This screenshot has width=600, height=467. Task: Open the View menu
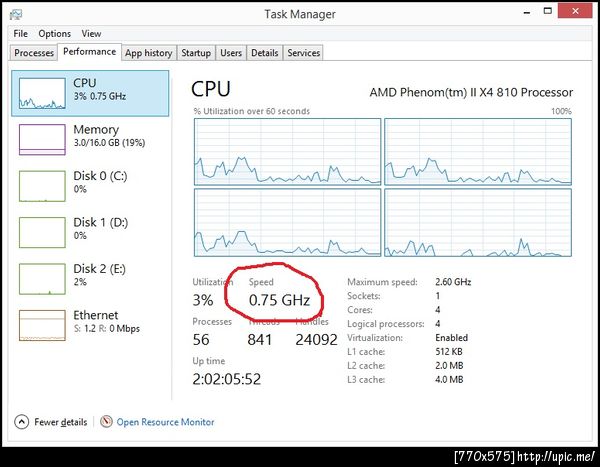click(91, 33)
